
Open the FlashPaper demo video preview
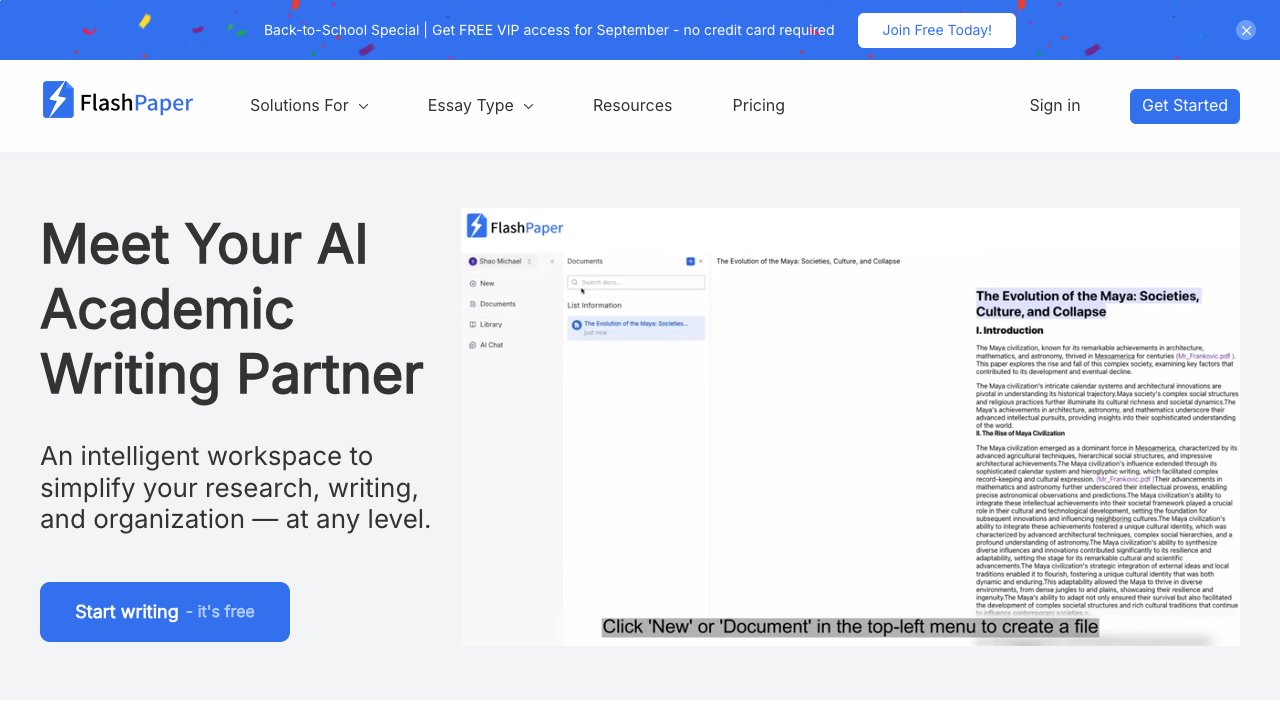click(x=850, y=427)
